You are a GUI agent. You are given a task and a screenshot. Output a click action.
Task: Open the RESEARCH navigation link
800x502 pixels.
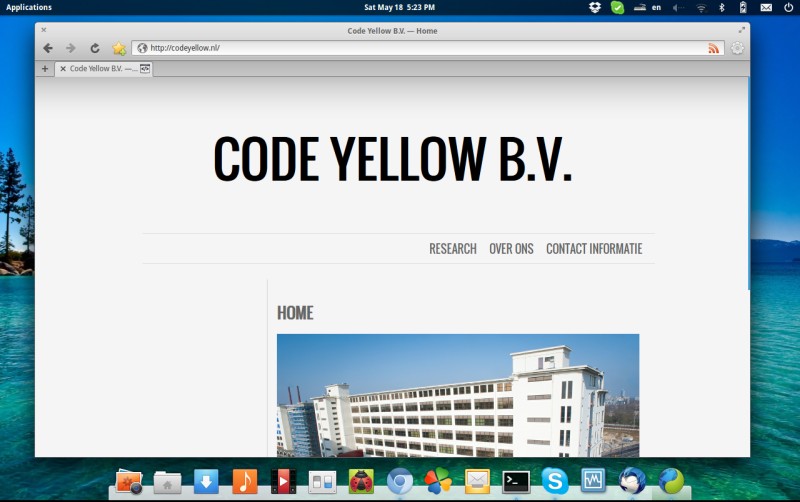(452, 249)
